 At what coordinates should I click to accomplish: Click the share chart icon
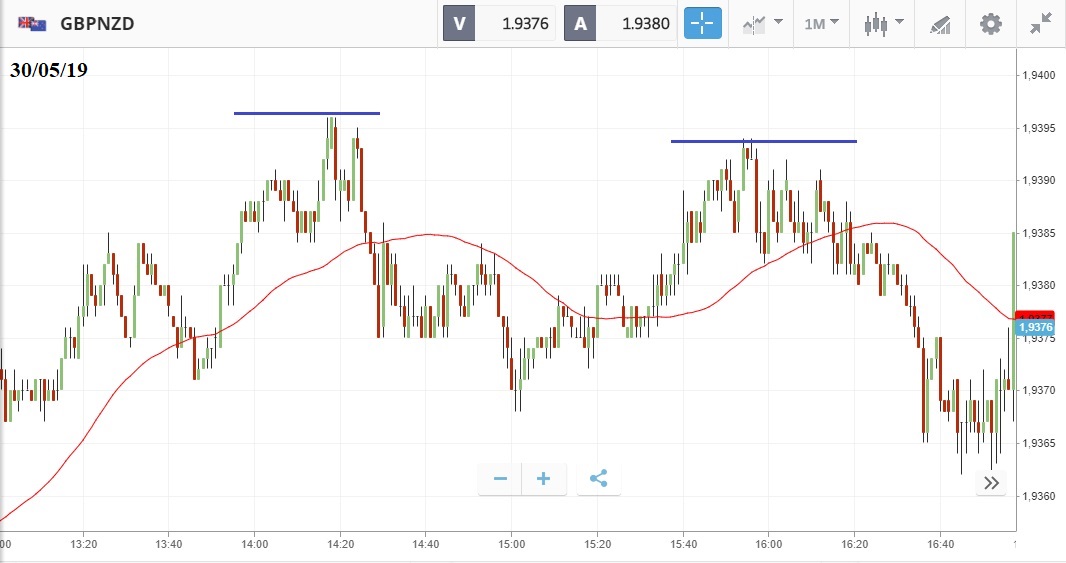click(598, 479)
